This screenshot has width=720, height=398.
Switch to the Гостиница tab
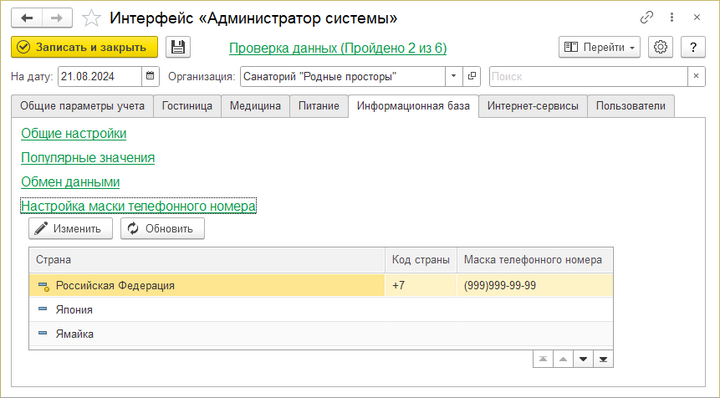click(187, 106)
